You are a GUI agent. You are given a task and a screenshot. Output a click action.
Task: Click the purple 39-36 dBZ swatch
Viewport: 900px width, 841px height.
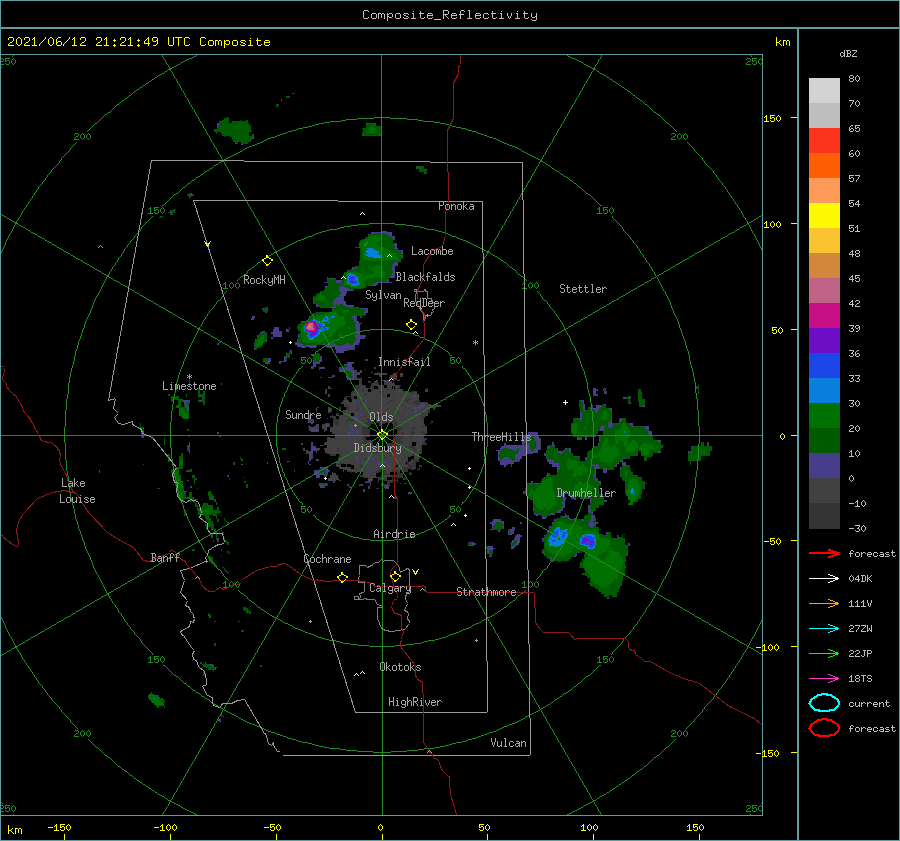point(824,340)
